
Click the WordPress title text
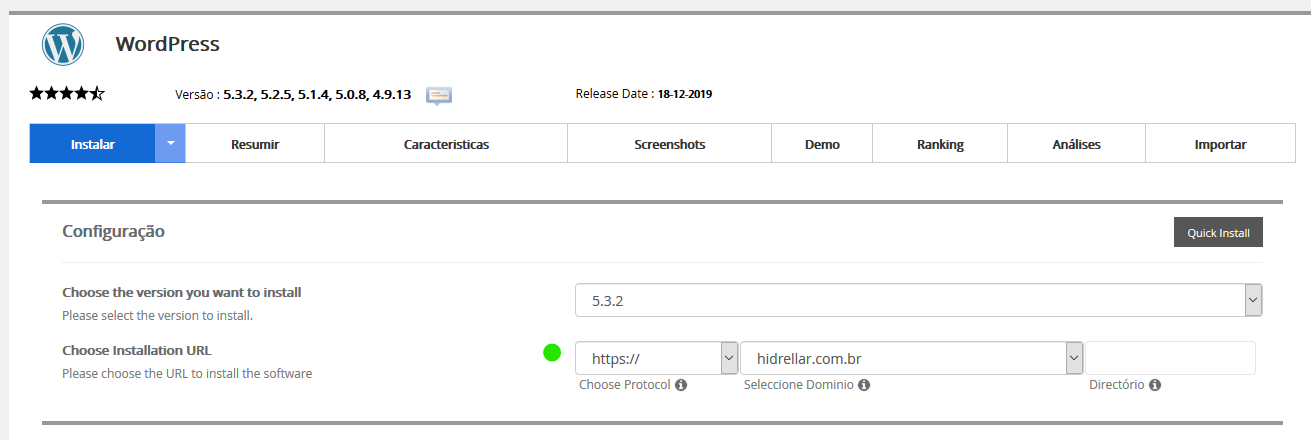167,44
